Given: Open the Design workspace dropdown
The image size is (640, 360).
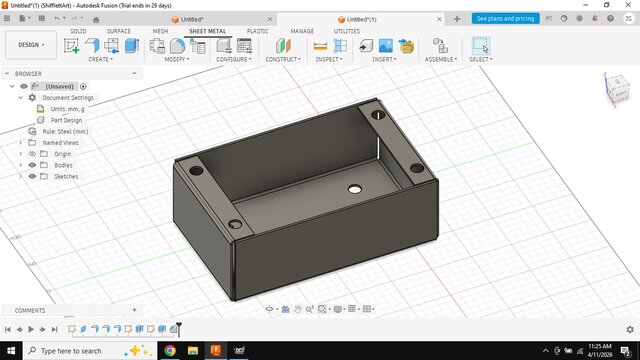Looking at the screenshot, I should click(x=31, y=45).
